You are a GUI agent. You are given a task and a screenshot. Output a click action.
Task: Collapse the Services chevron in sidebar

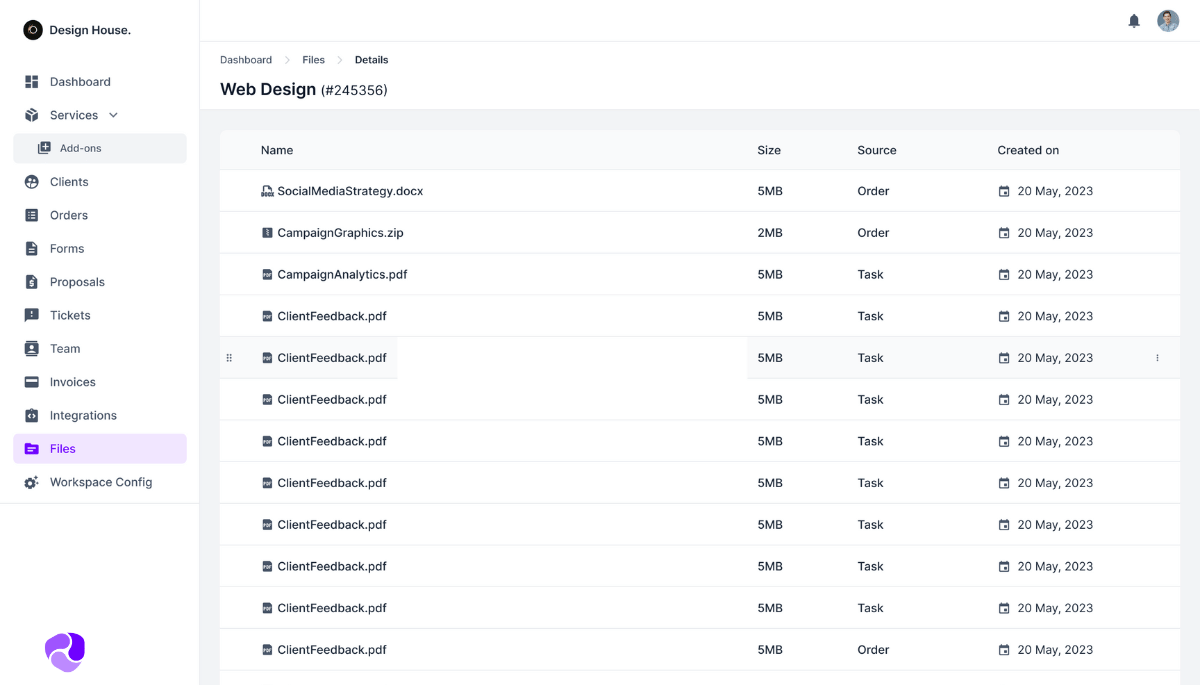[113, 115]
